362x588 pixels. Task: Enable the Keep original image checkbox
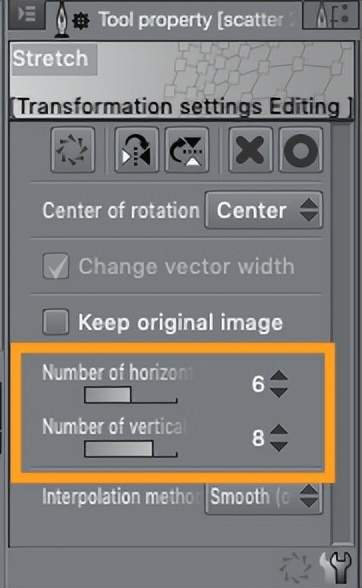[56, 322]
